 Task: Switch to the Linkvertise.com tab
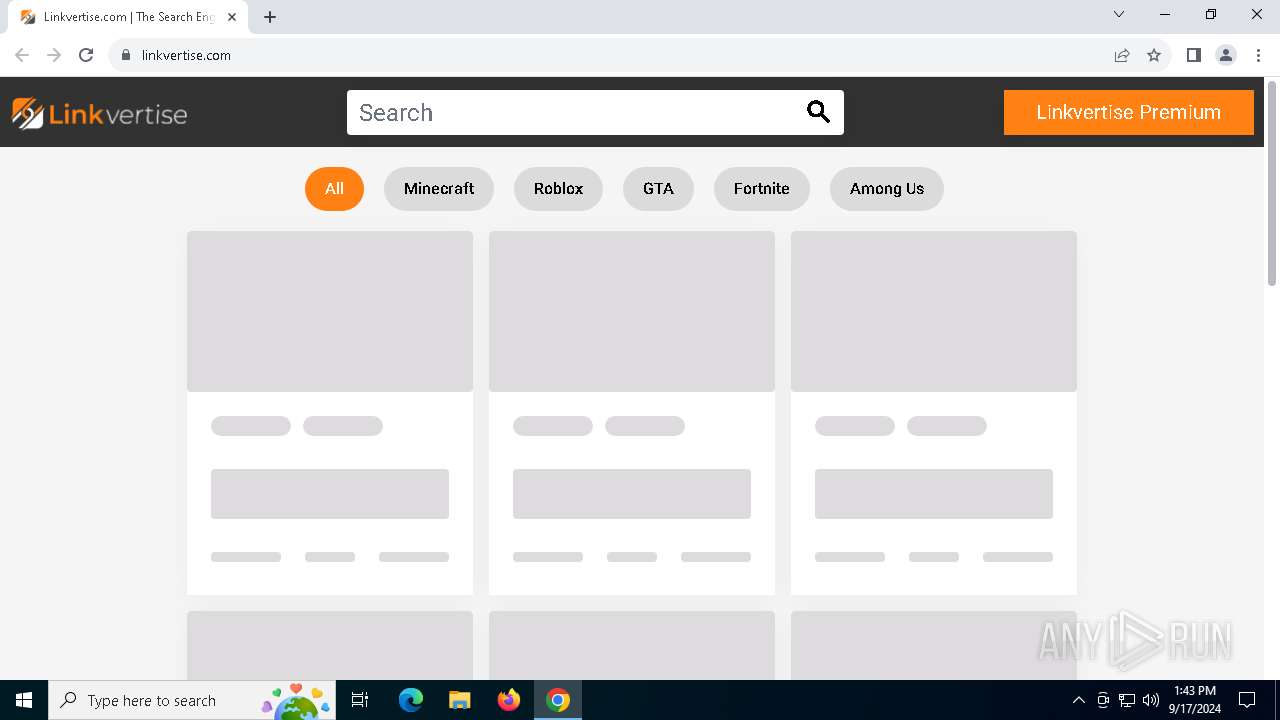click(x=128, y=17)
